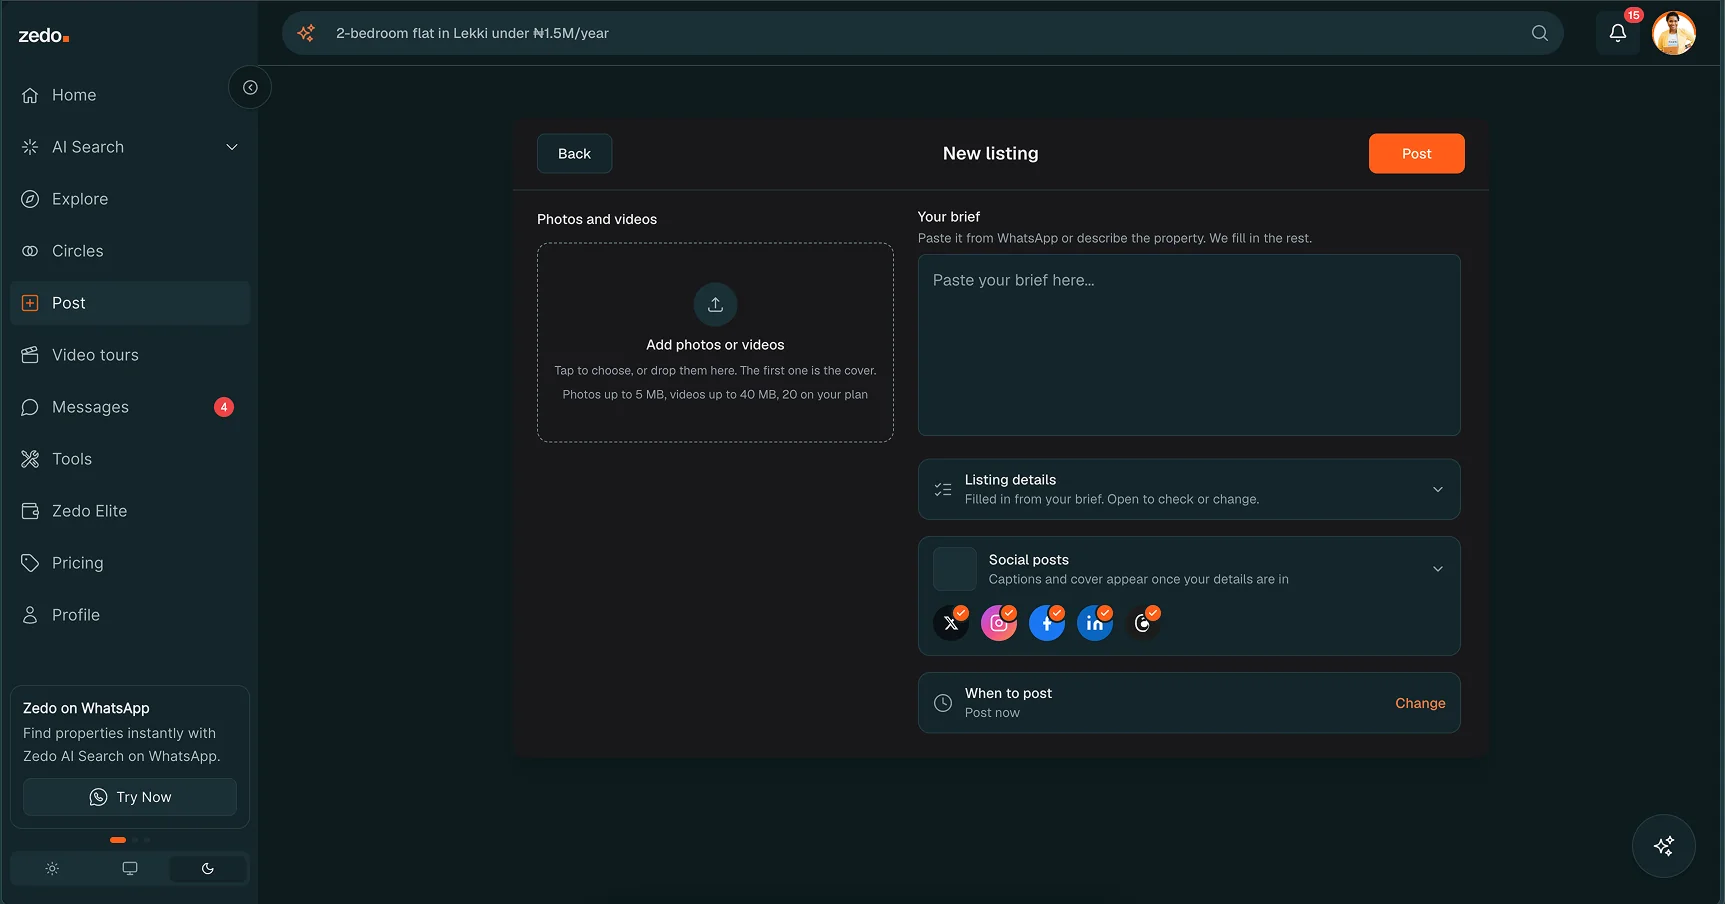Click the Back button
Image resolution: width=1725 pixels, height=904 pixels.
pyautogui.click(x=574, y=153)
